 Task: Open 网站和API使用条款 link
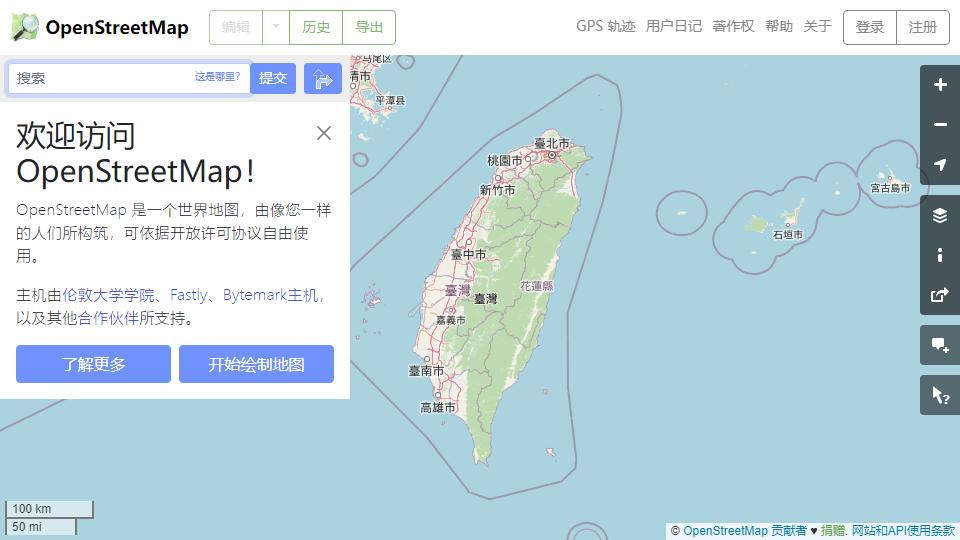coord(903,531)
